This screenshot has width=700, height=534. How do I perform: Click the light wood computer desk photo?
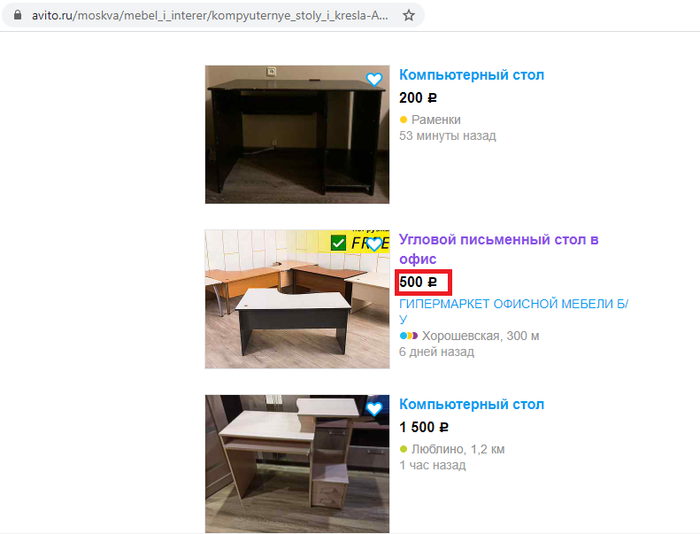297,463
